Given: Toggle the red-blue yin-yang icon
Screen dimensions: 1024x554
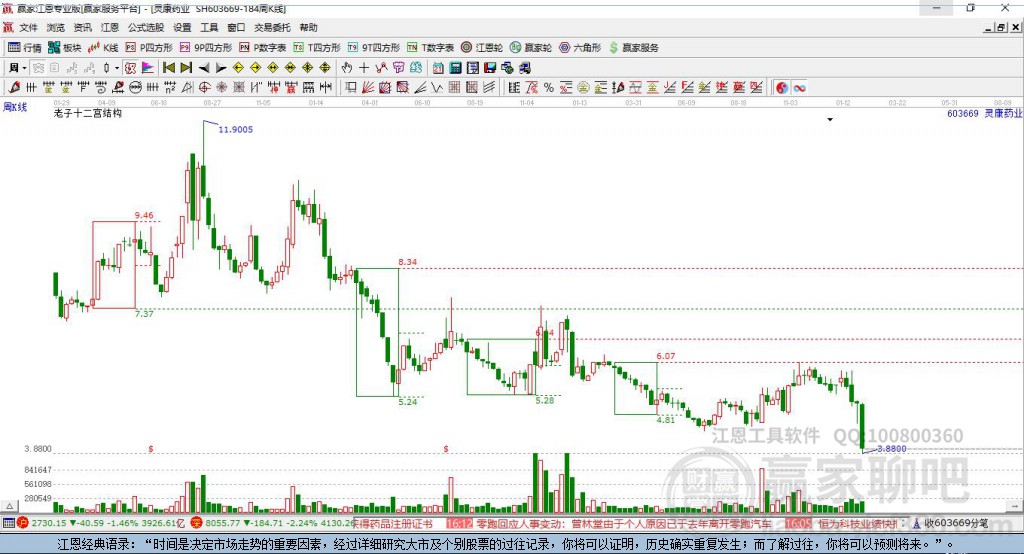Looking at the screenshot, I should point(782,88).
